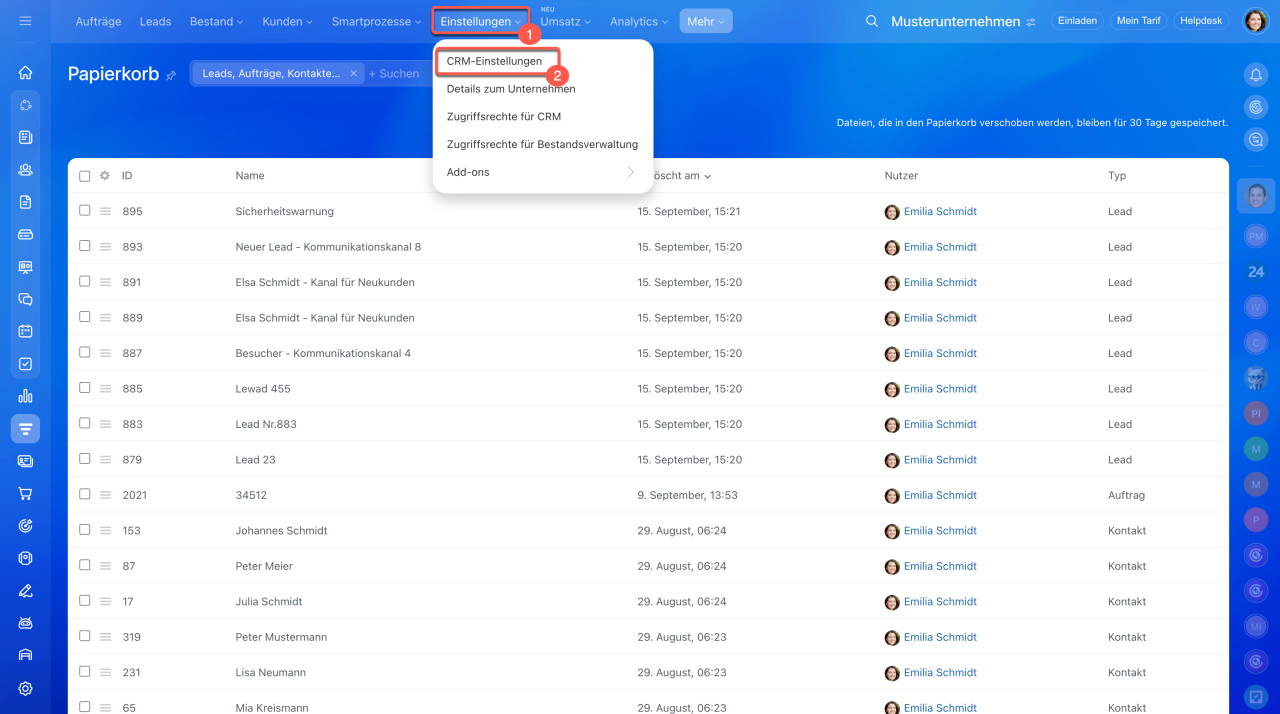Expand the Add-ons submenu arrow
Image resolution: width=1280 pixels, height=714 pixels.
pos(631,172)
